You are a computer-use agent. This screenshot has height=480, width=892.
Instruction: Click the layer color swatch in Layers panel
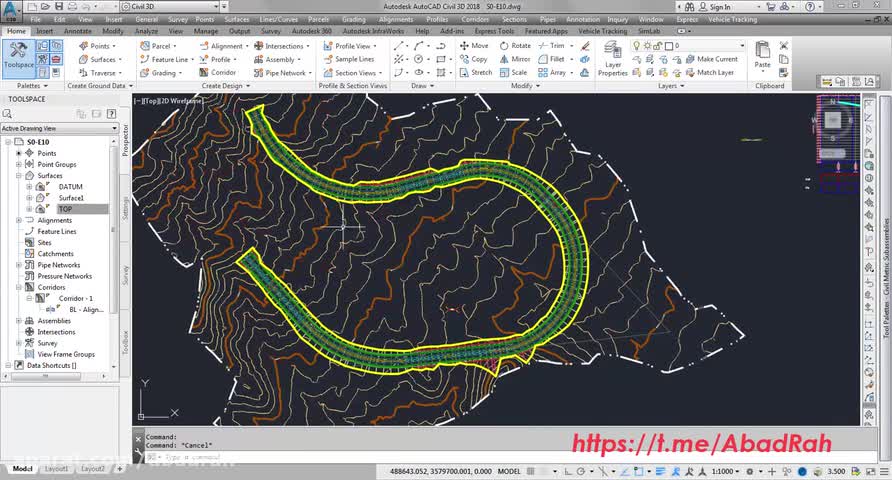click(x=668, y=46)
